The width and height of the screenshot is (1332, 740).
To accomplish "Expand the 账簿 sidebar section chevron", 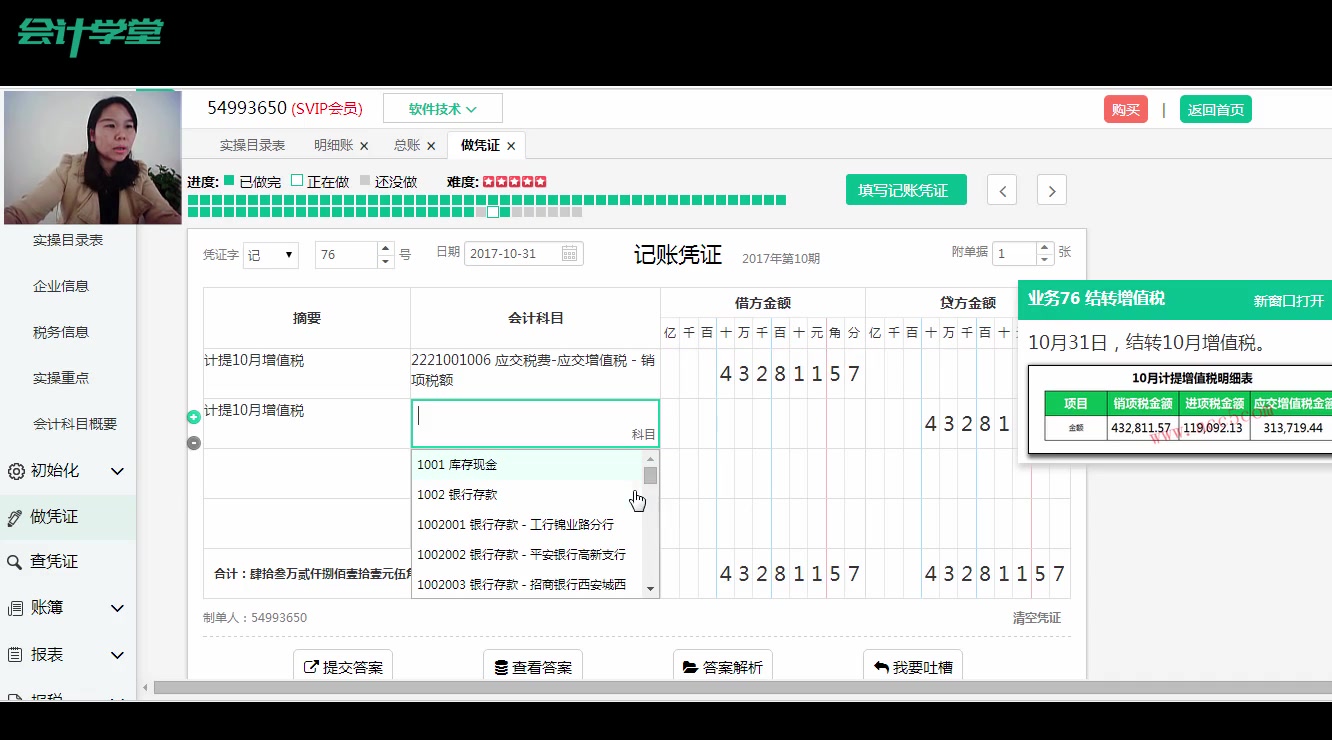I will (x=117, y=608).
